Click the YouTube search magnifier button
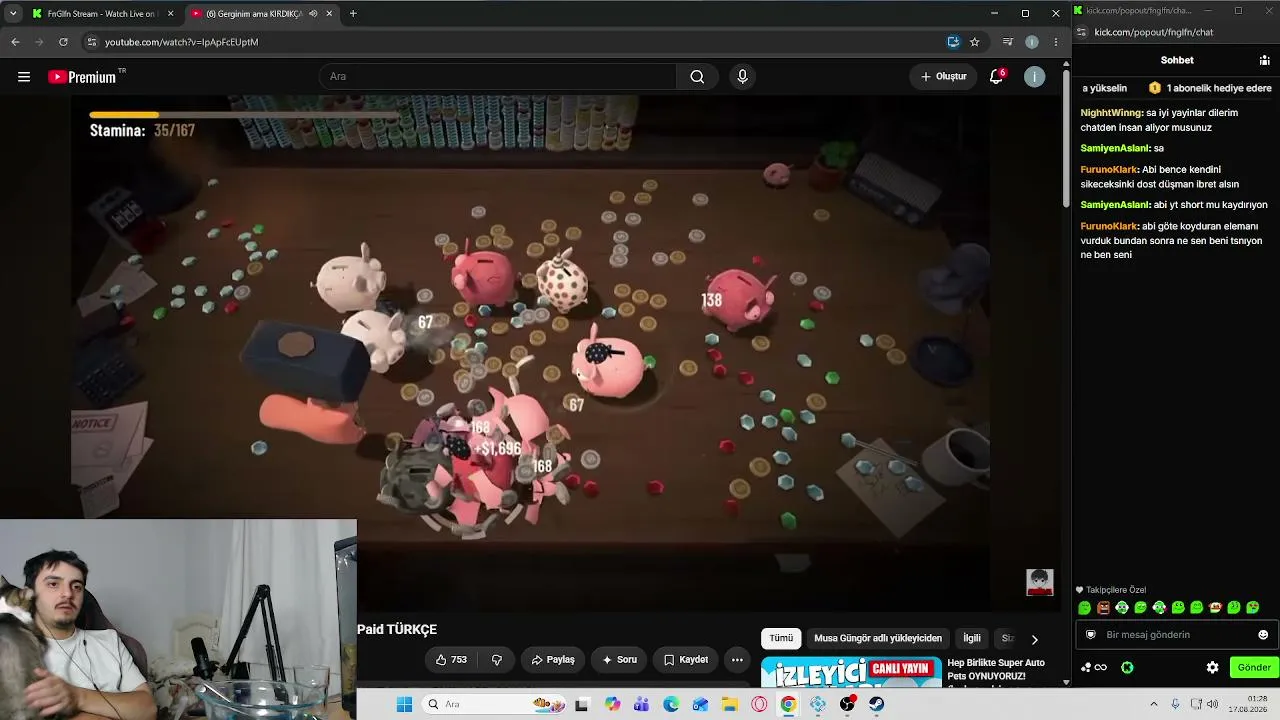1280x720 pixels. click(697, 77)
